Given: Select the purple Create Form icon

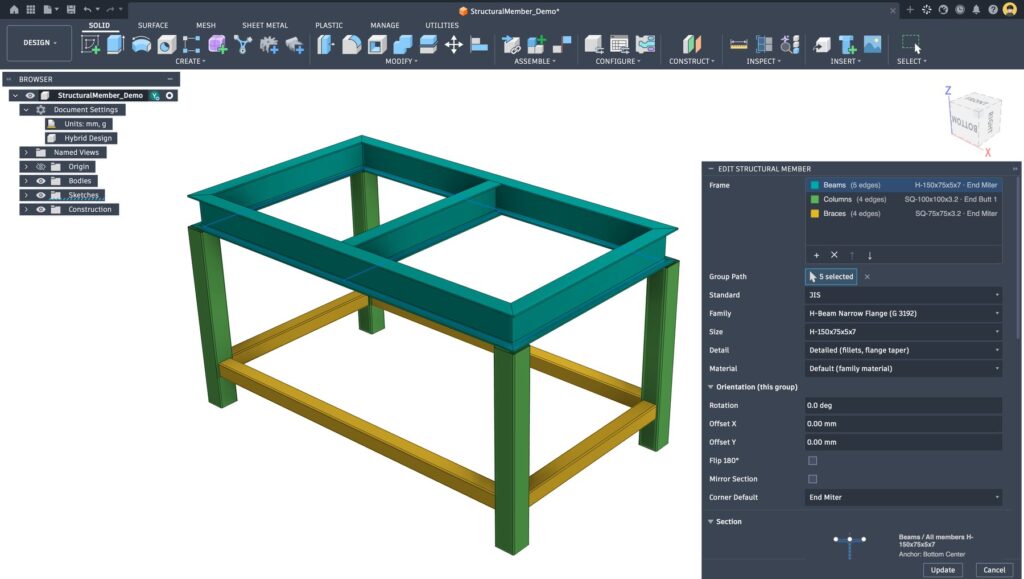Looking at the screenshot, I should click(217, 44).
